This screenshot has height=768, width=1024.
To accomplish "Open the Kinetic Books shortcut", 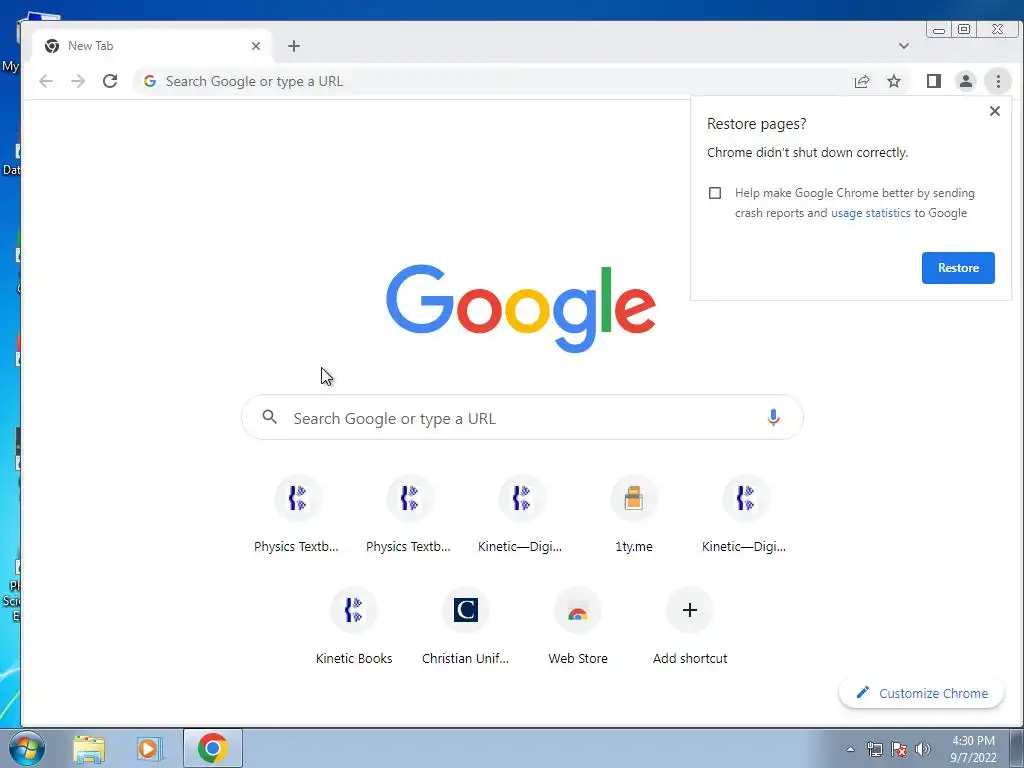I will click(x=354, y=626).
